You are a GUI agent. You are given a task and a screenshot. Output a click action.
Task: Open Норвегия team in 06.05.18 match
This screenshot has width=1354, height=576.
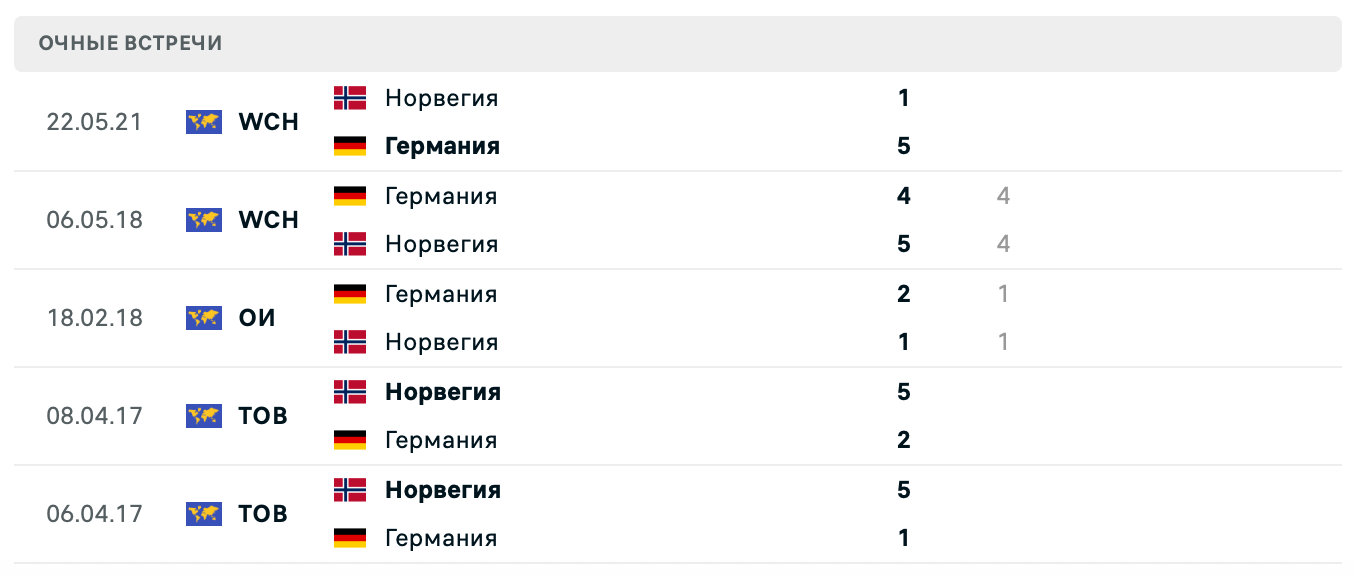441,244
